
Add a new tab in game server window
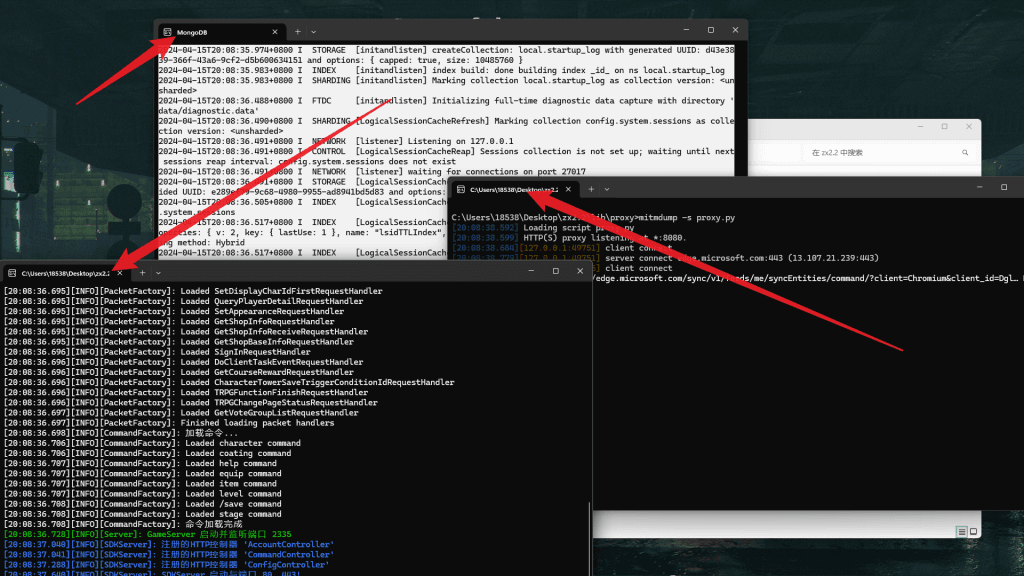tap(142, 273)
